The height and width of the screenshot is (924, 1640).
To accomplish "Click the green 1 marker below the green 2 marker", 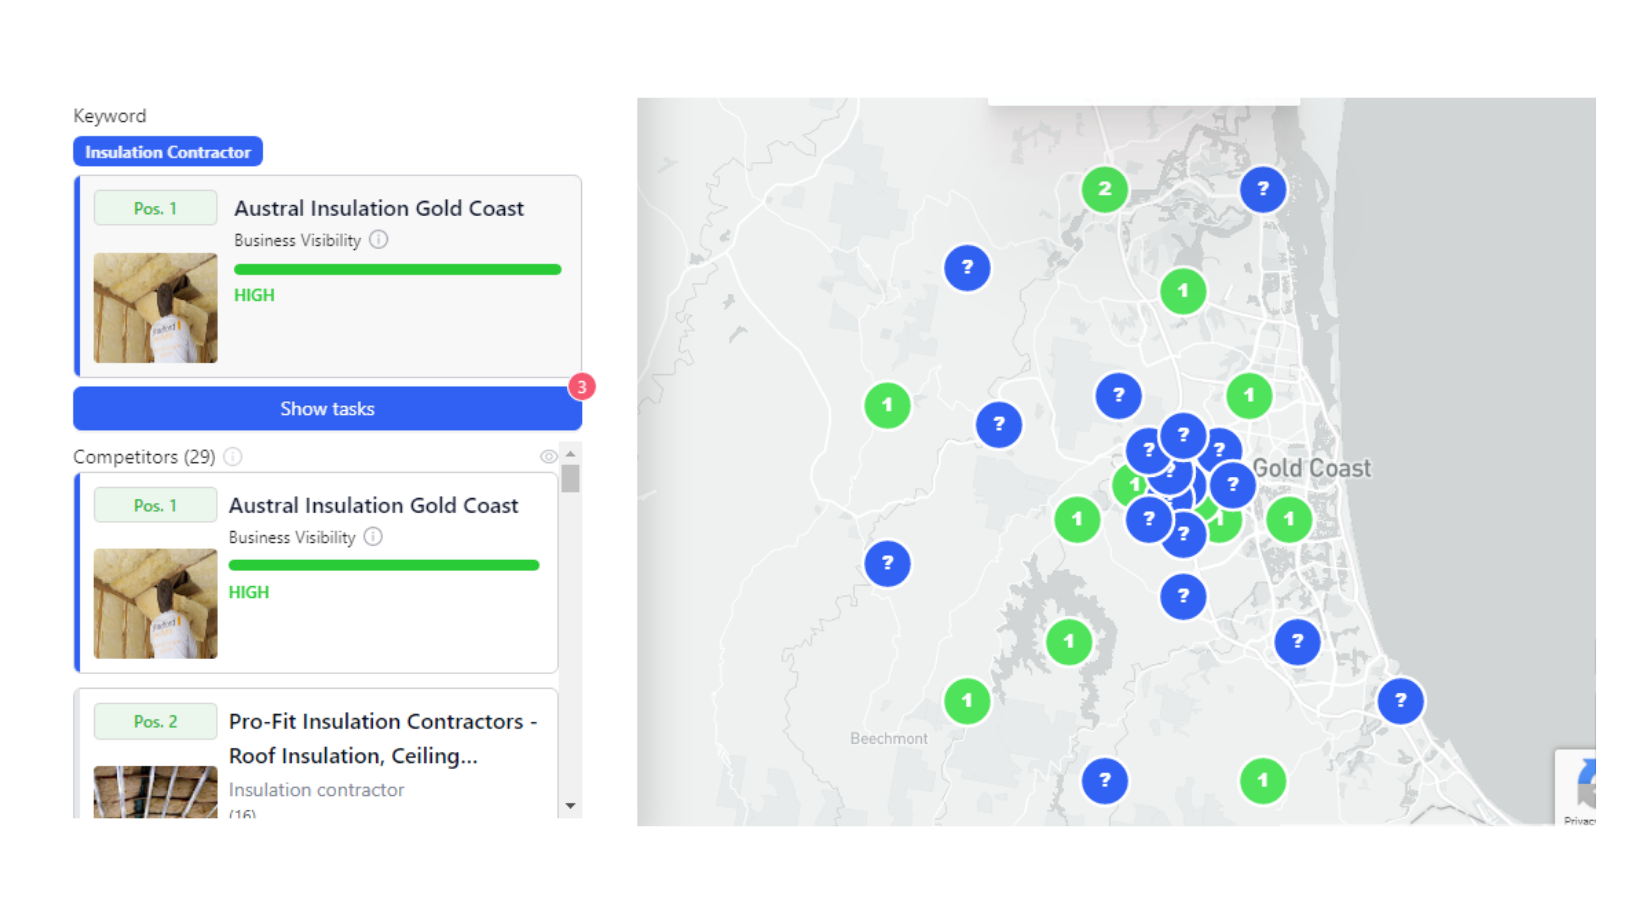I will (1183, 292).
